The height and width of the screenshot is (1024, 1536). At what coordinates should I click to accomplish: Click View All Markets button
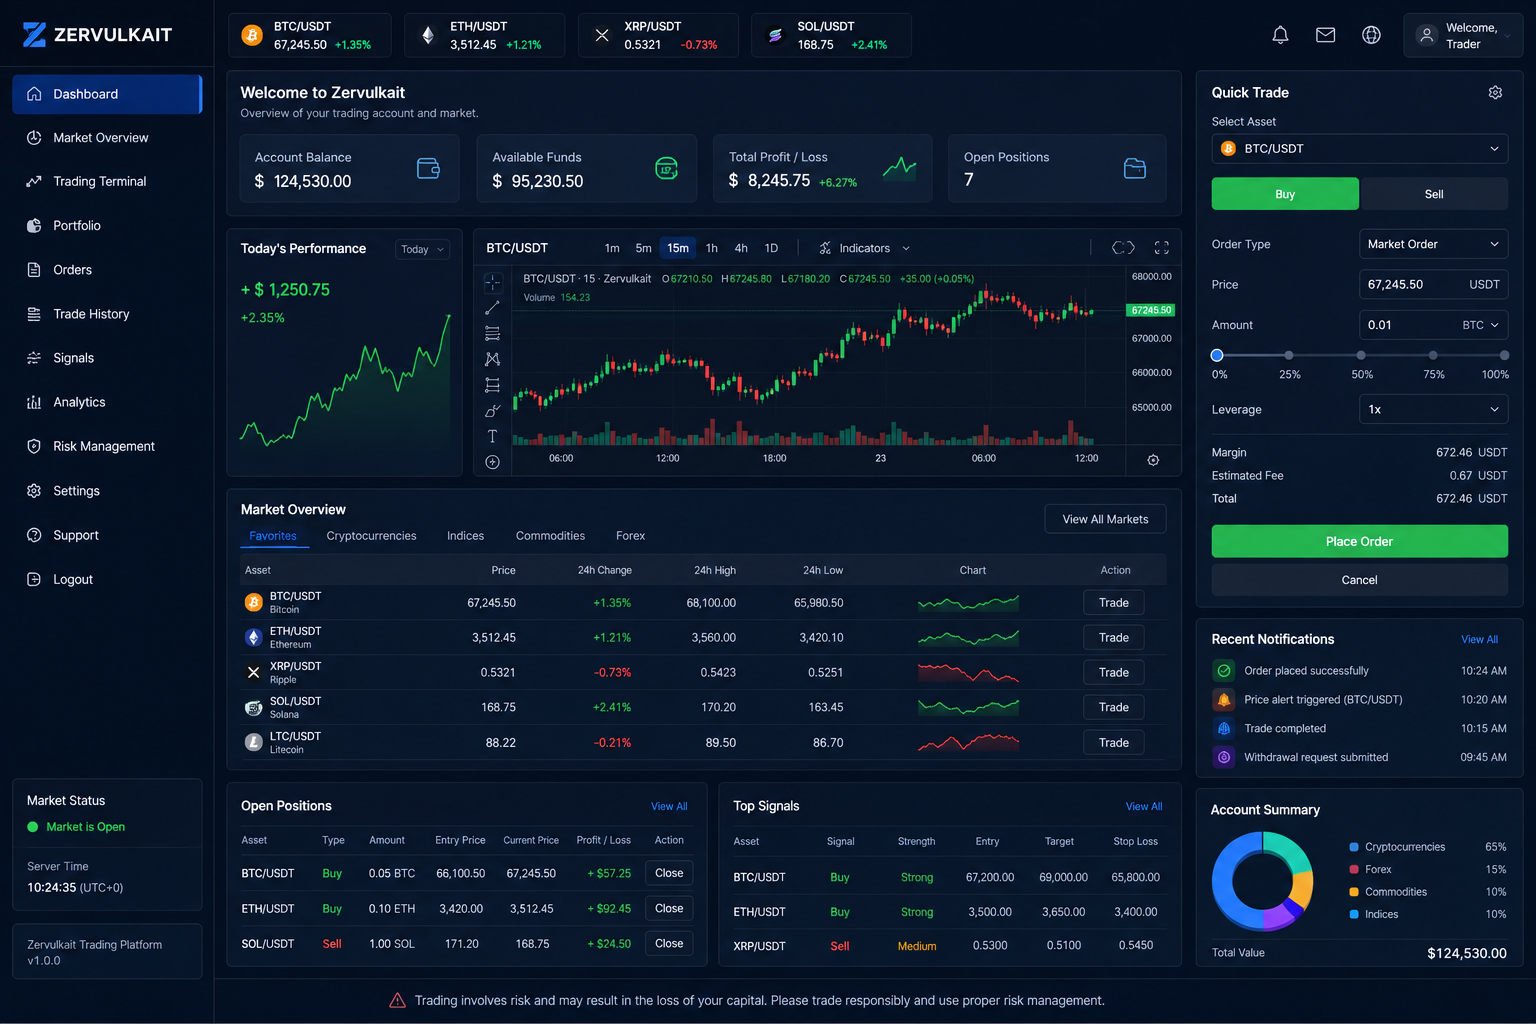pyautogui.click(x=1105, y=519)
